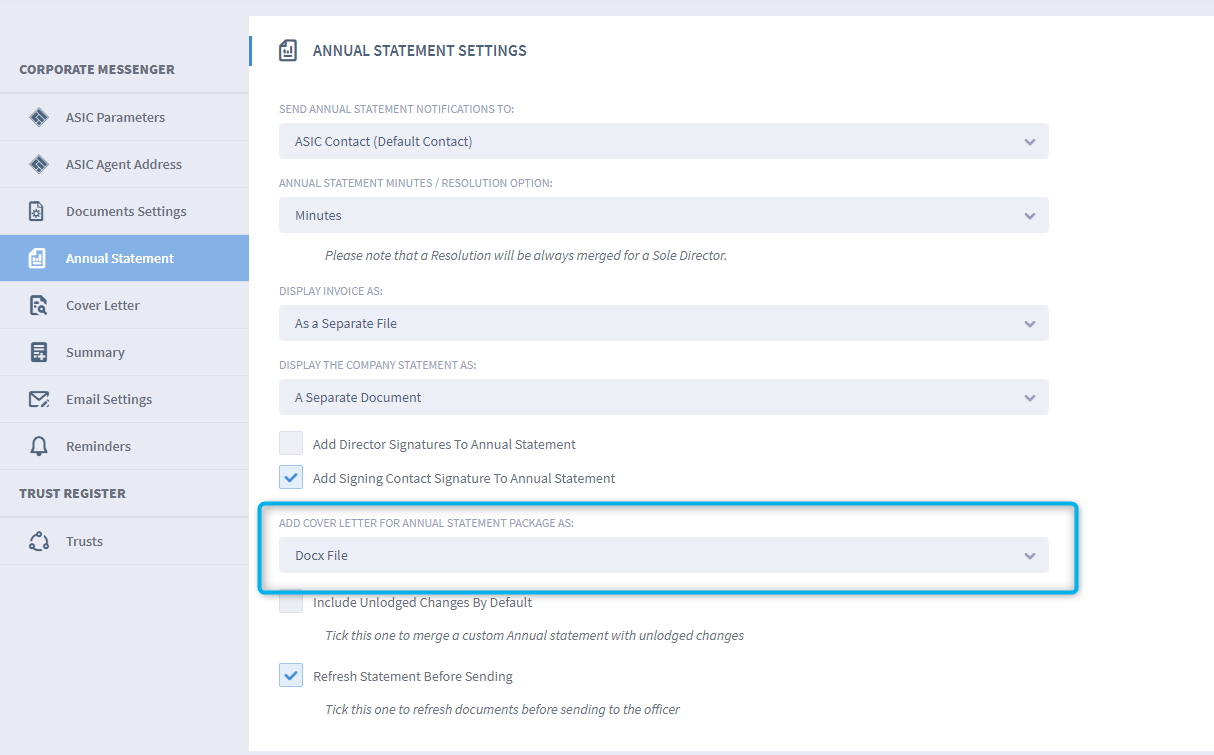This screenshot has width=1214, height=755.
Task: Click the Send Annual Statement Notifications To label
Action: click(397, 109)
